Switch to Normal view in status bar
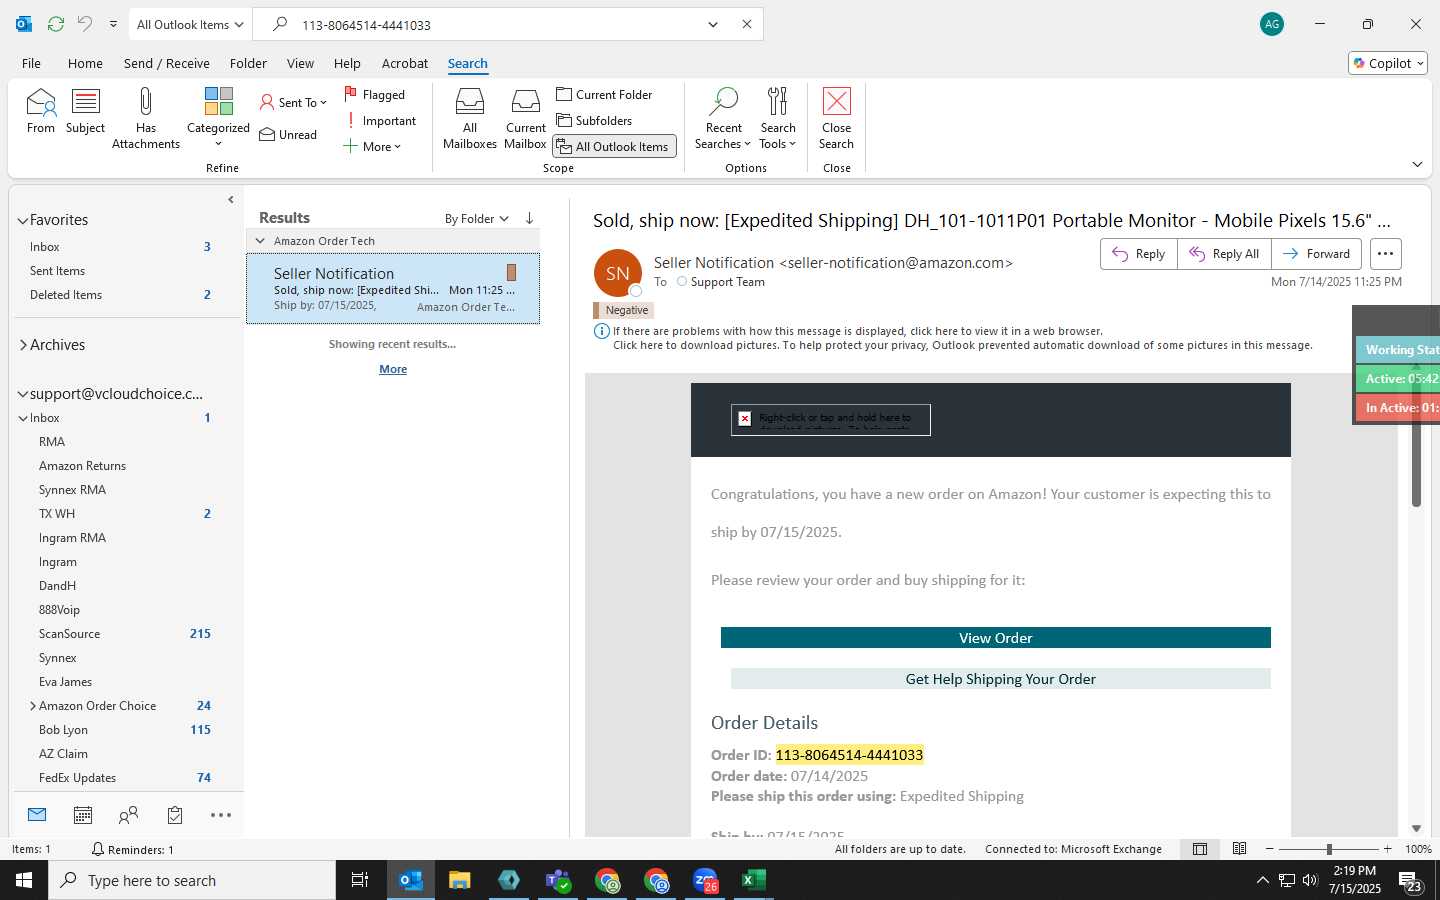The height and width of the screenshot is (900, 1440). click(1199, 849)
